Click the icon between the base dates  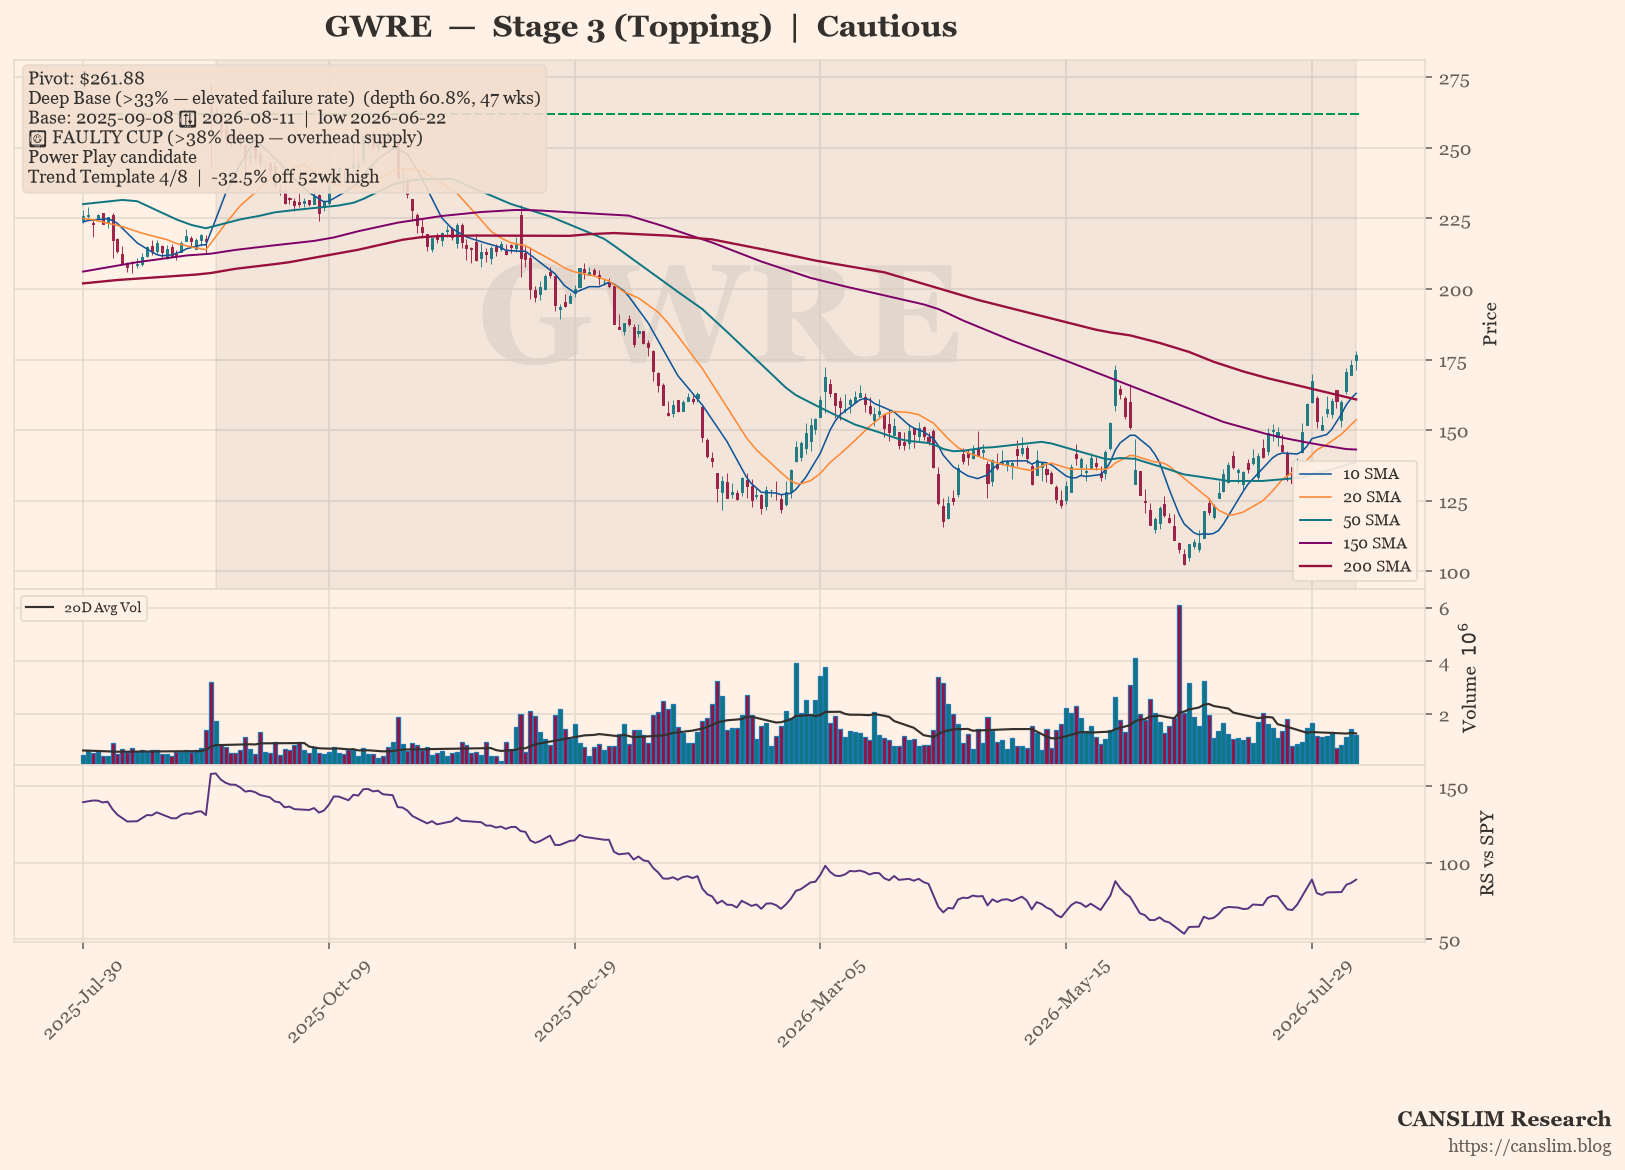187,118
